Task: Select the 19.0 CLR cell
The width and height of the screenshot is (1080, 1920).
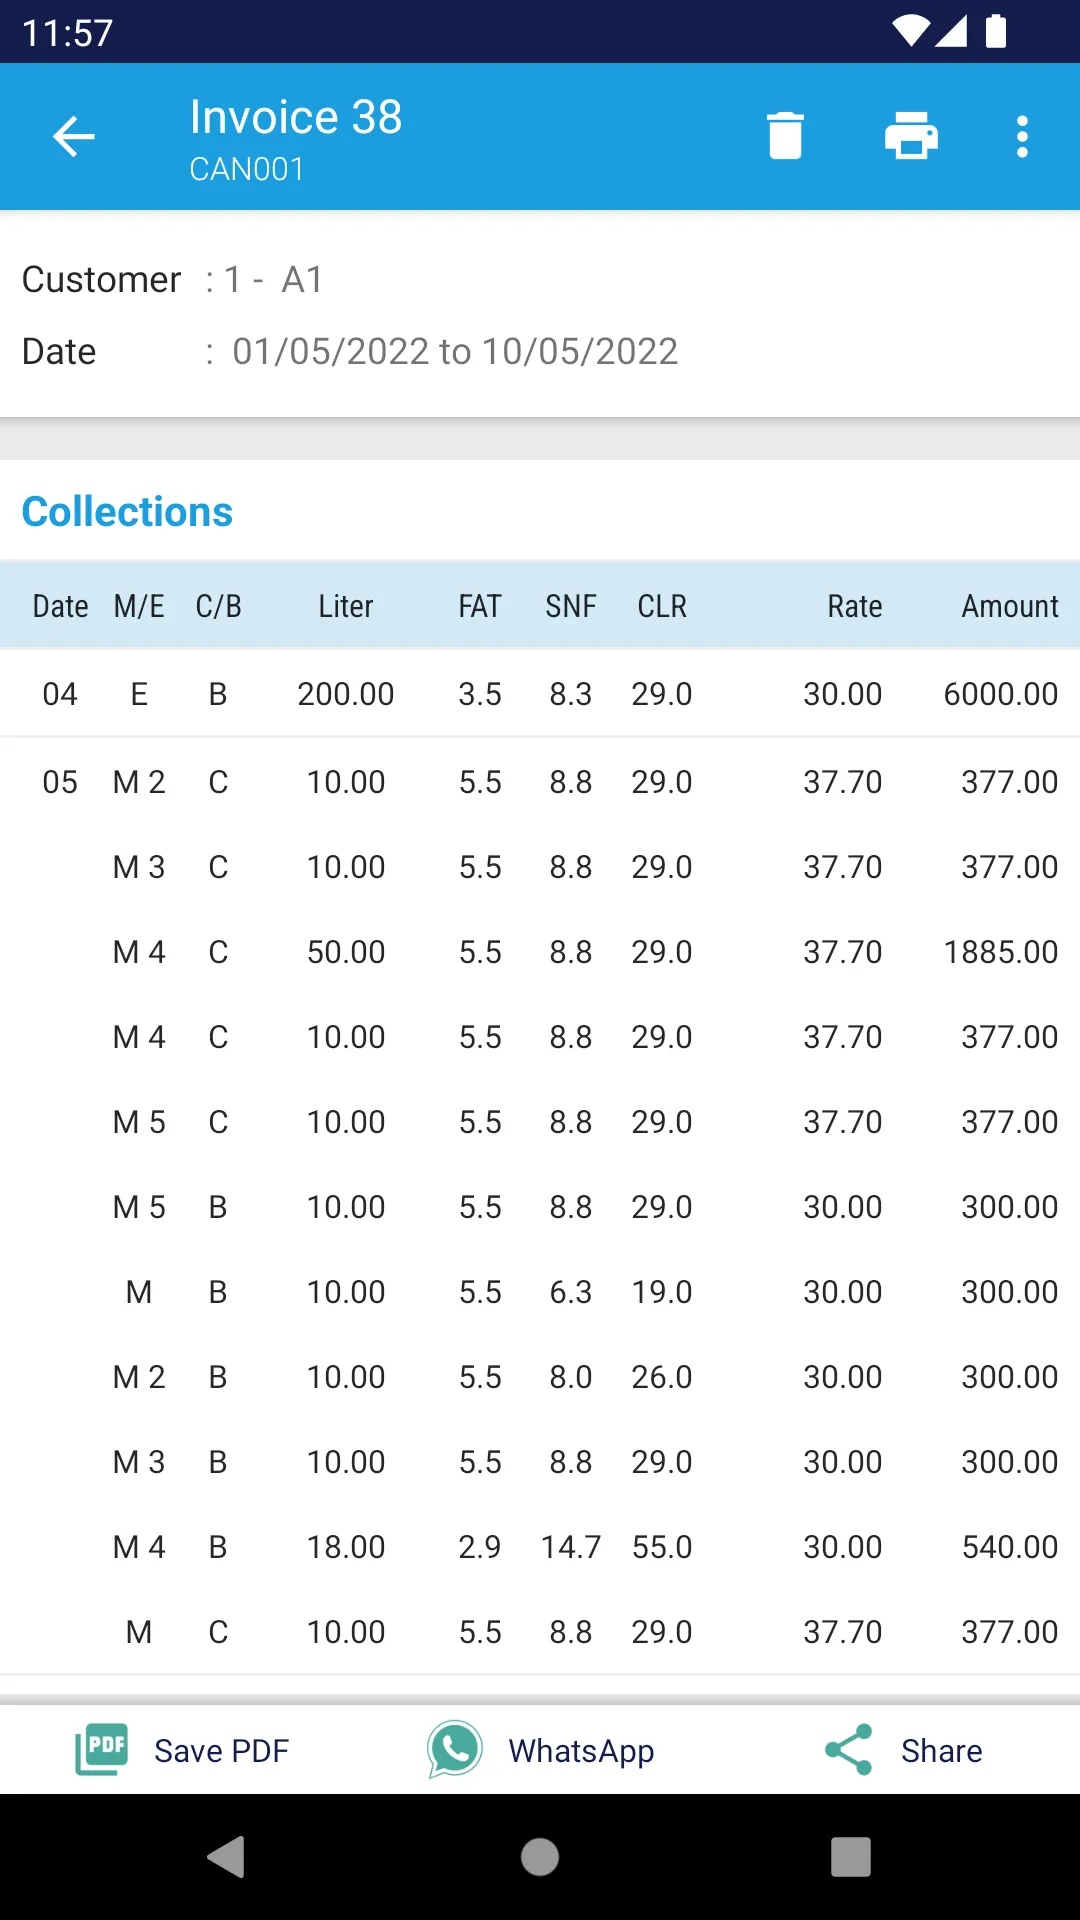Action: [x=662, y=1292]
